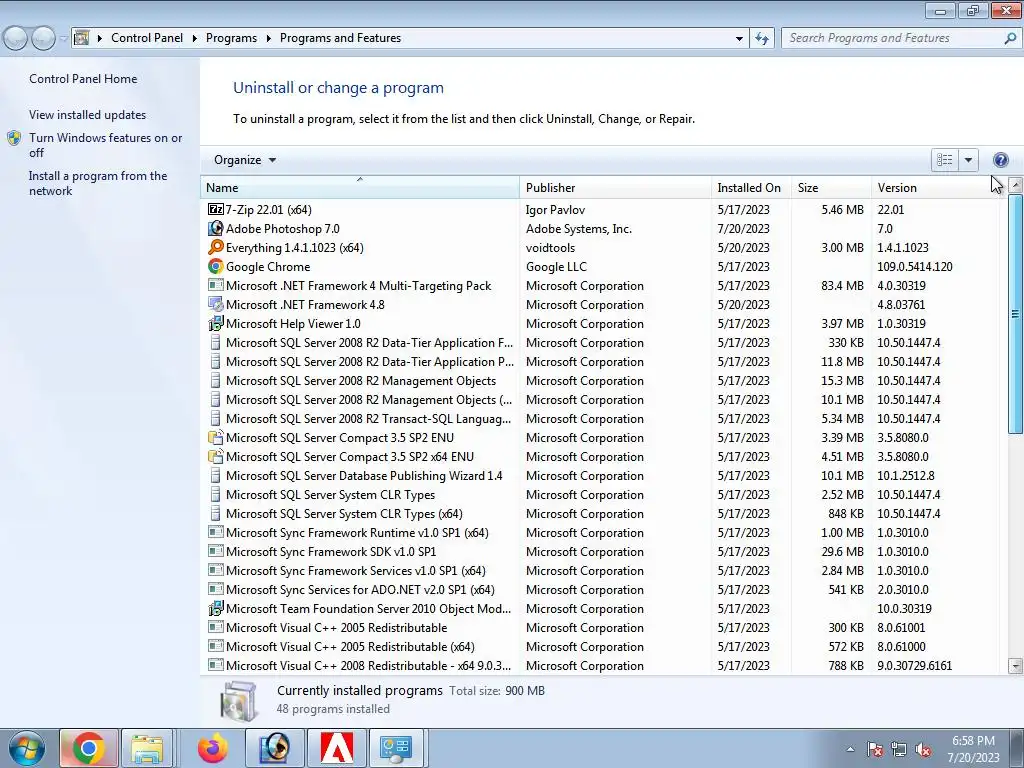The height and width of the screenshot is (768, 1024).
Task: Open the address bar history dropdown
Action: (x=739, y=38)
